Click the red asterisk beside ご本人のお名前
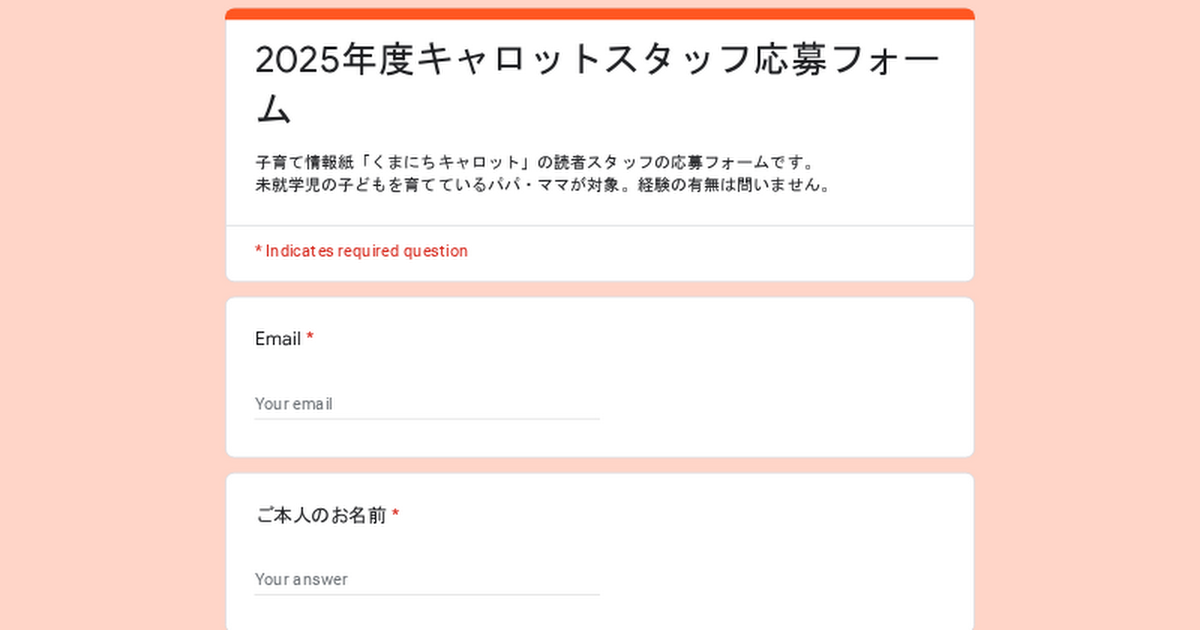This screenshot has width=1200, height=630. (x=395, y=515)
